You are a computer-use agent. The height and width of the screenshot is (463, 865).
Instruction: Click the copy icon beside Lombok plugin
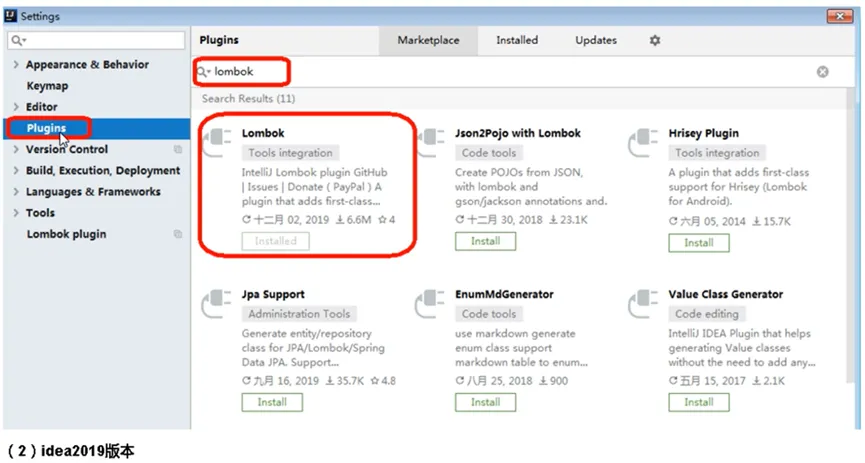click(x=178, y=234)
